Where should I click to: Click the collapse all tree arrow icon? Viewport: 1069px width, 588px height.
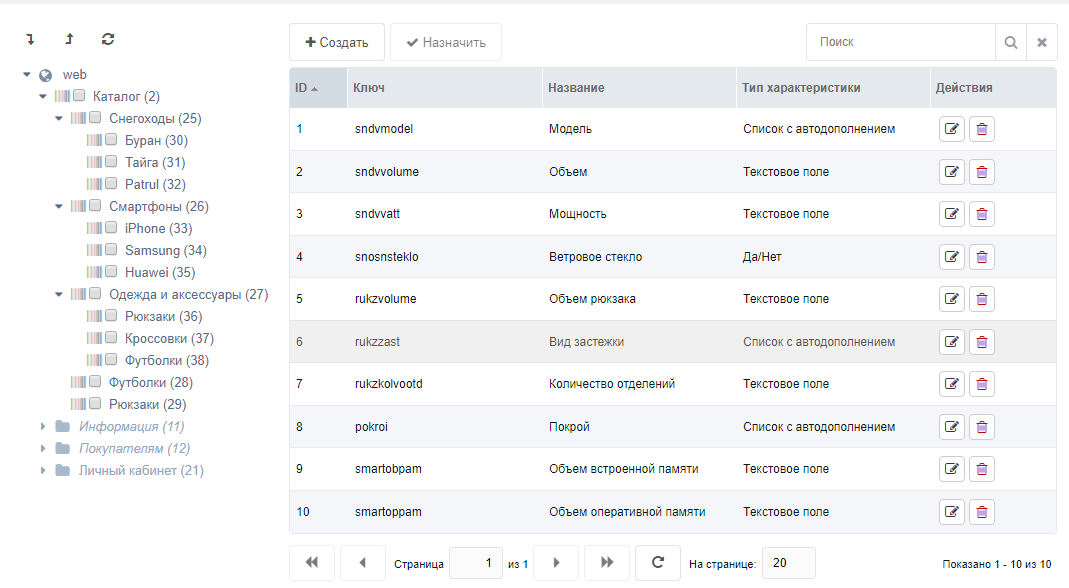coord(69,40)
